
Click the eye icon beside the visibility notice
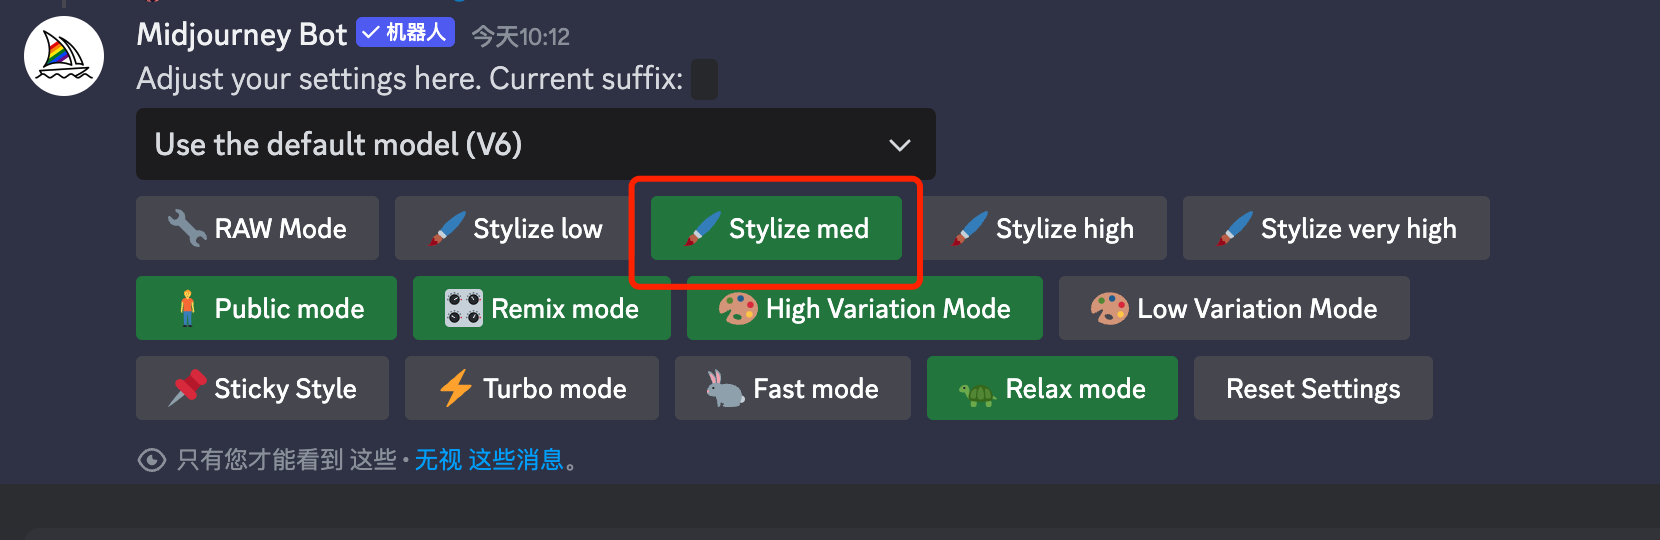tap(151, 460)
